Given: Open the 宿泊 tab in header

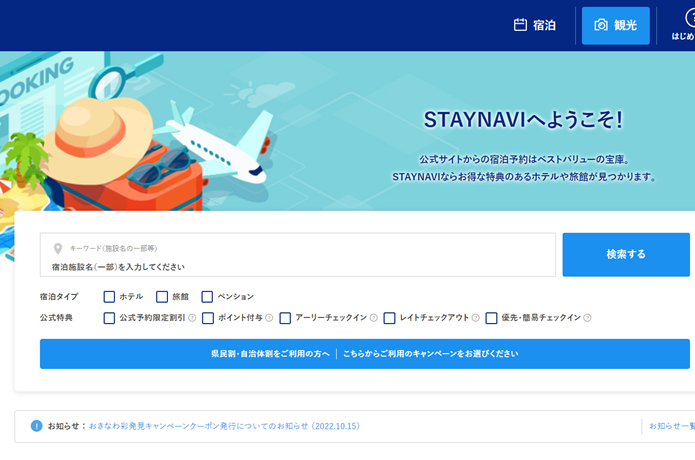Looking at the screenshot, I should pos(535,25).
